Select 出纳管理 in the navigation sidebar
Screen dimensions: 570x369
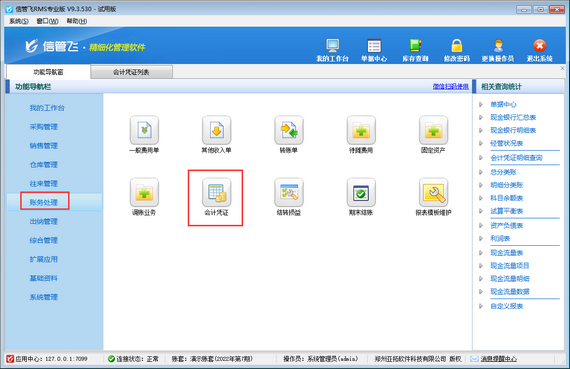(44, 221)
